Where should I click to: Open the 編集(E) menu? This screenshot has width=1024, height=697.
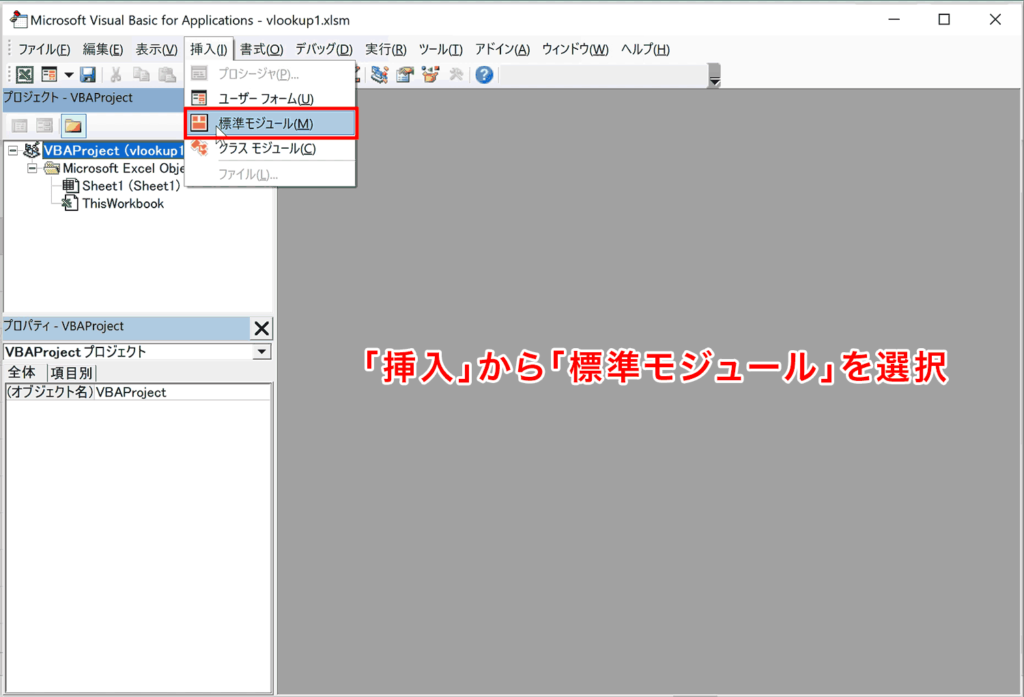pyautogui.click(x=103, y=49)
